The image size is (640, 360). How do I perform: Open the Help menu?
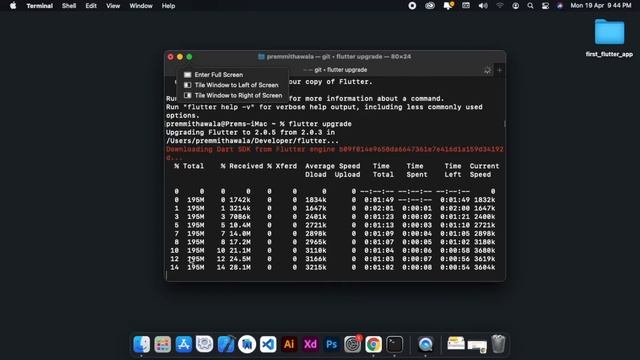(x=168, y=6)
